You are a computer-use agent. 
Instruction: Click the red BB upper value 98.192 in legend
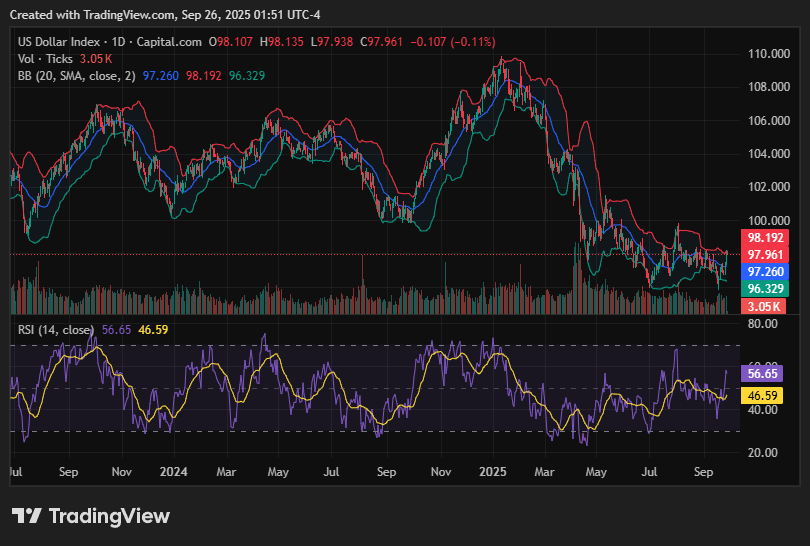(204, 76)
